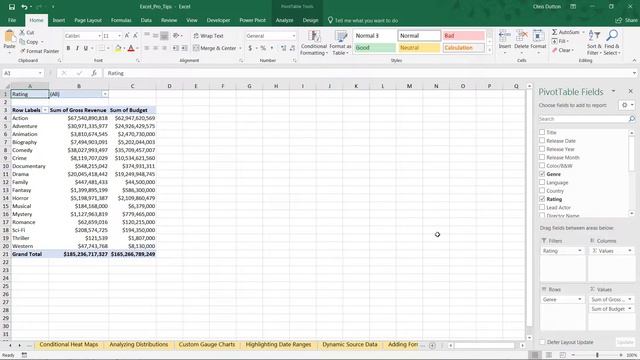Apply Percent Style format
The width and height of the screenshot is (640, 360).
point(263,48)
